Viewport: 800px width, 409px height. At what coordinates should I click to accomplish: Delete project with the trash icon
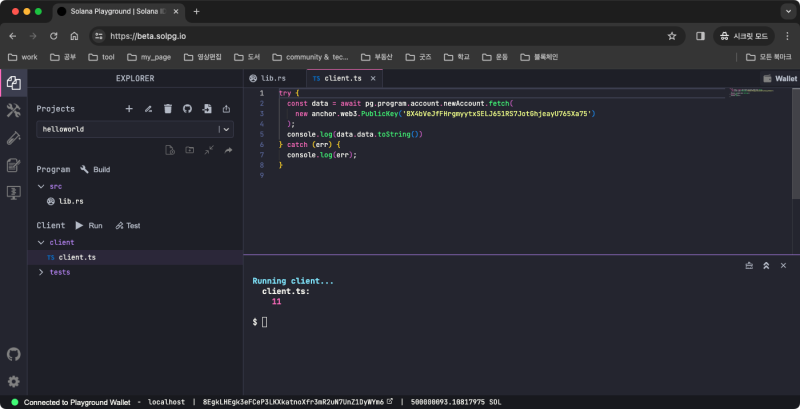(x=168, y=109)
